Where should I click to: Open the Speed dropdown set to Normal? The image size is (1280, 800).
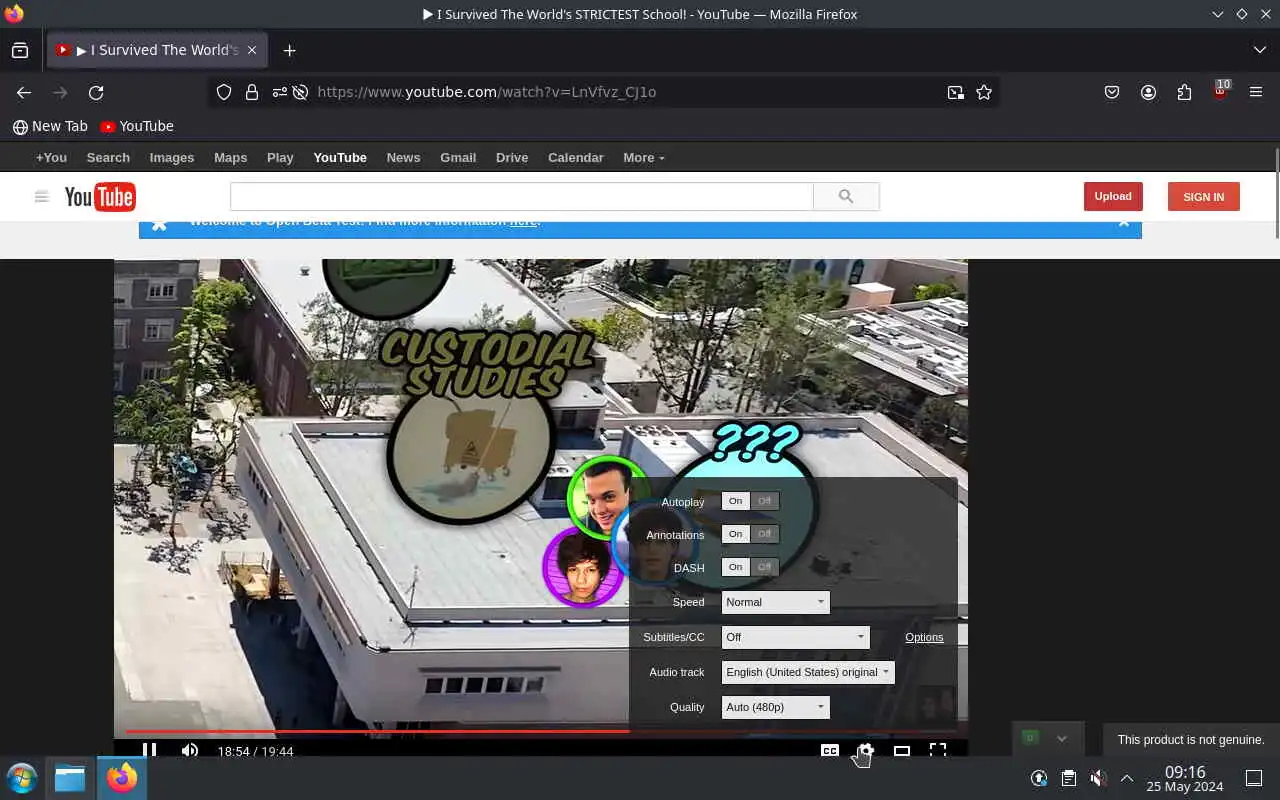[776, 602]
